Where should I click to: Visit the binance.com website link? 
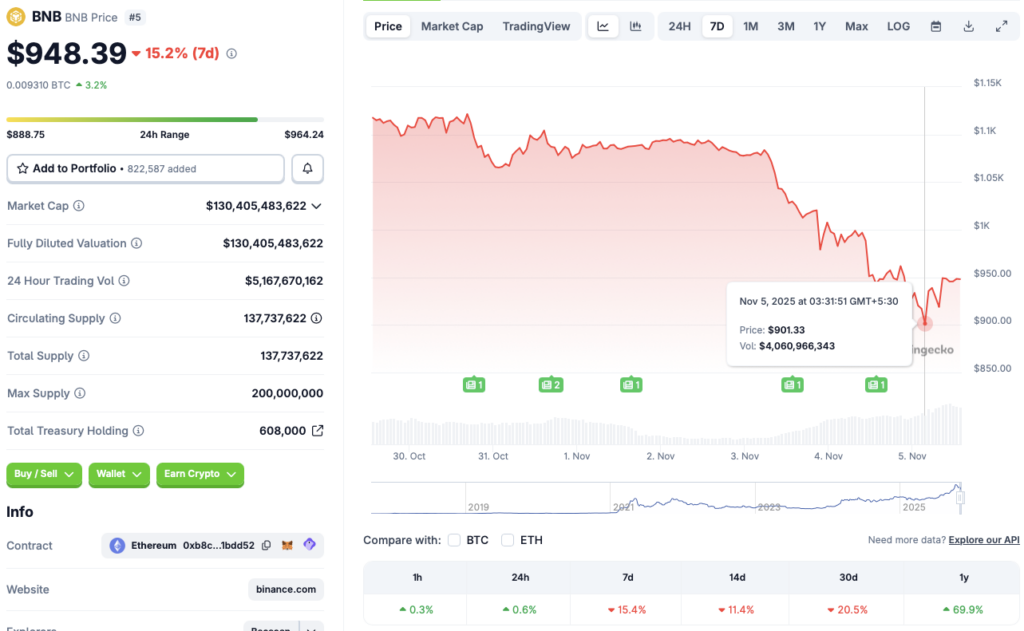click(285, 589)
